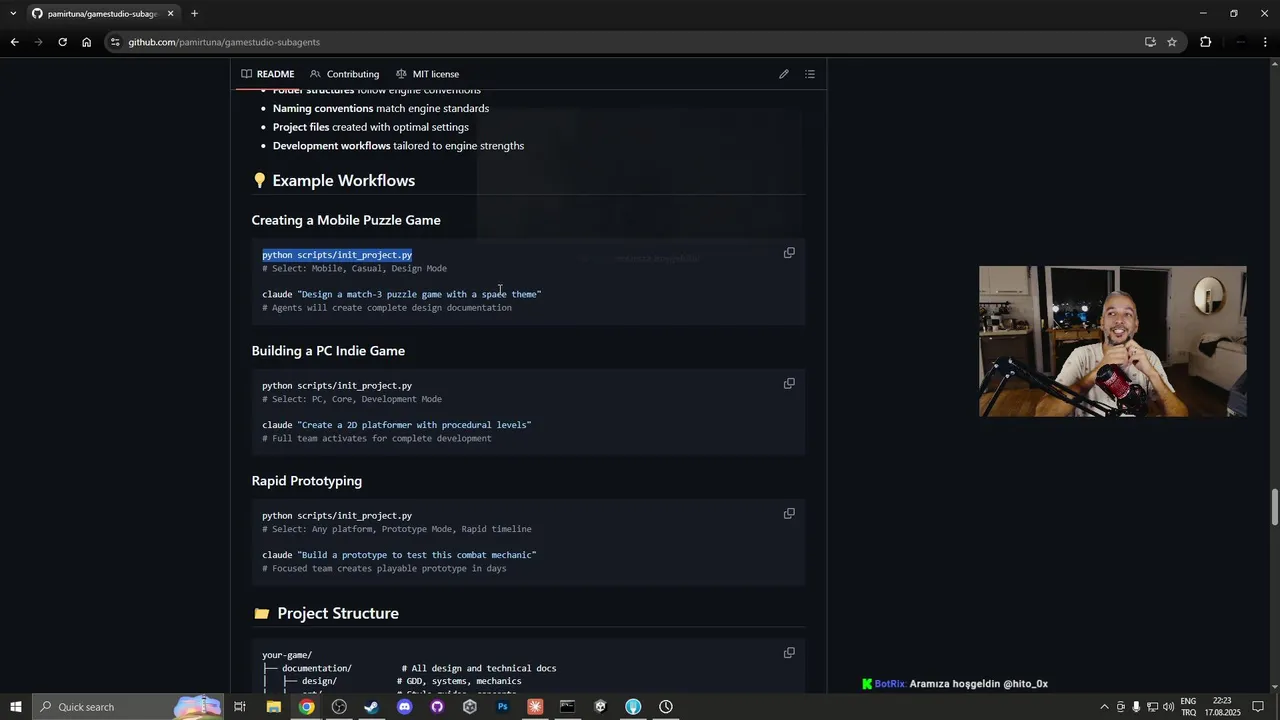Screen dimensions: 1280x720
Task: Open the notification center
Action: [1259, 707]
